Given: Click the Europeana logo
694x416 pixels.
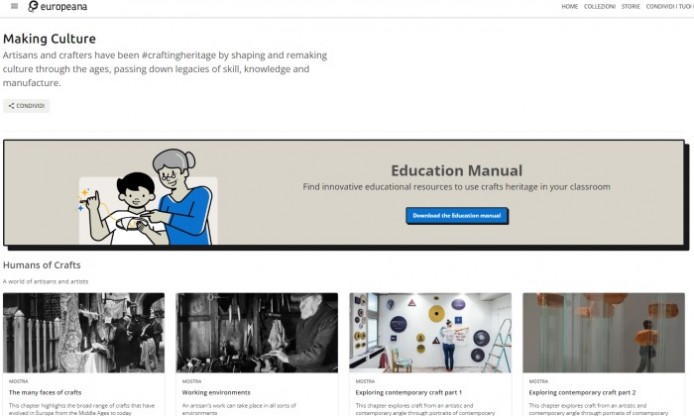Looking at the screenshot, I should [x=58, y=6].
